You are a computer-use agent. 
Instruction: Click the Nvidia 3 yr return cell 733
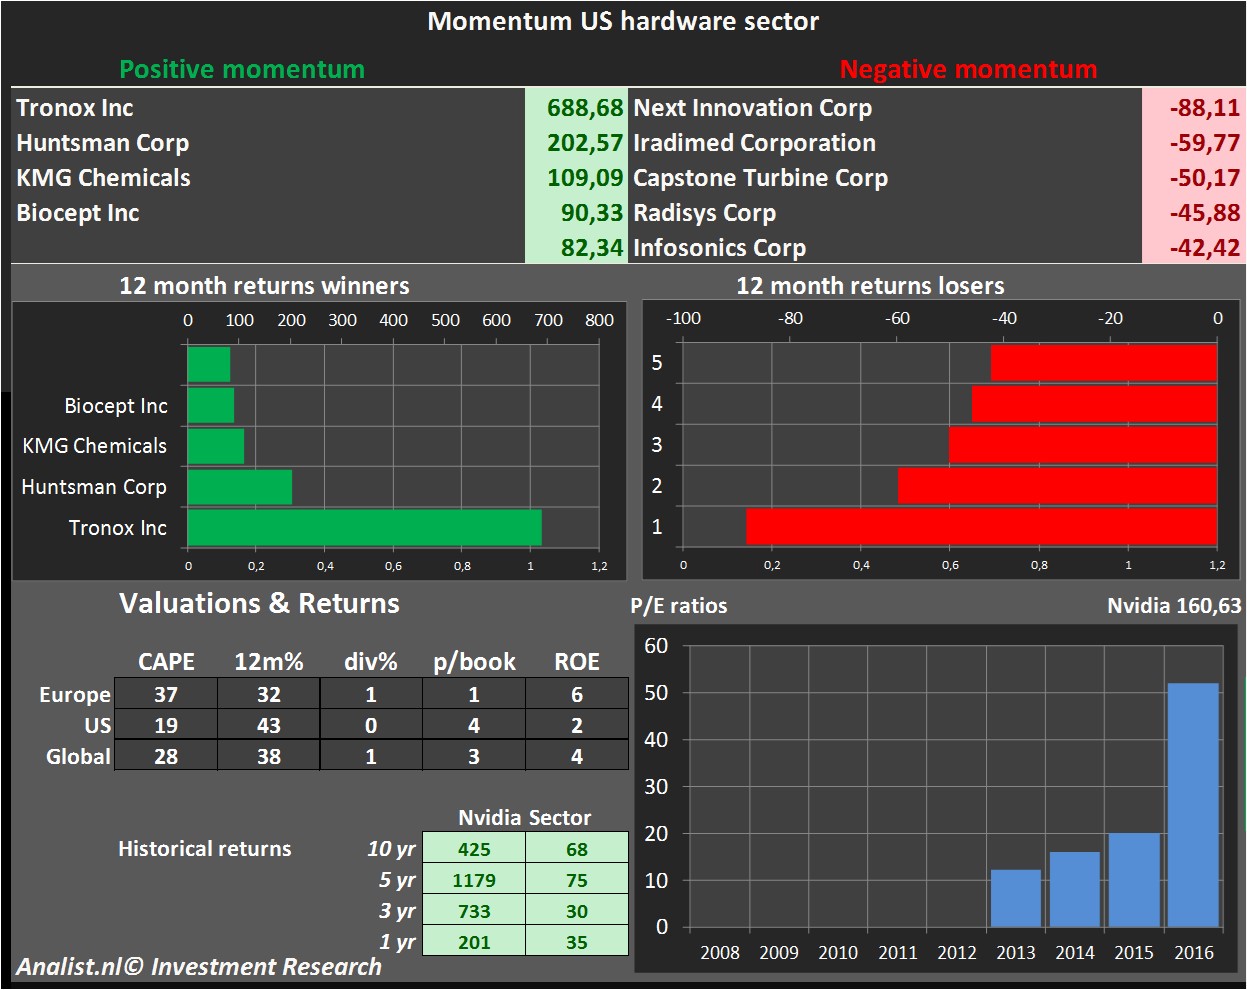[474, 911]
